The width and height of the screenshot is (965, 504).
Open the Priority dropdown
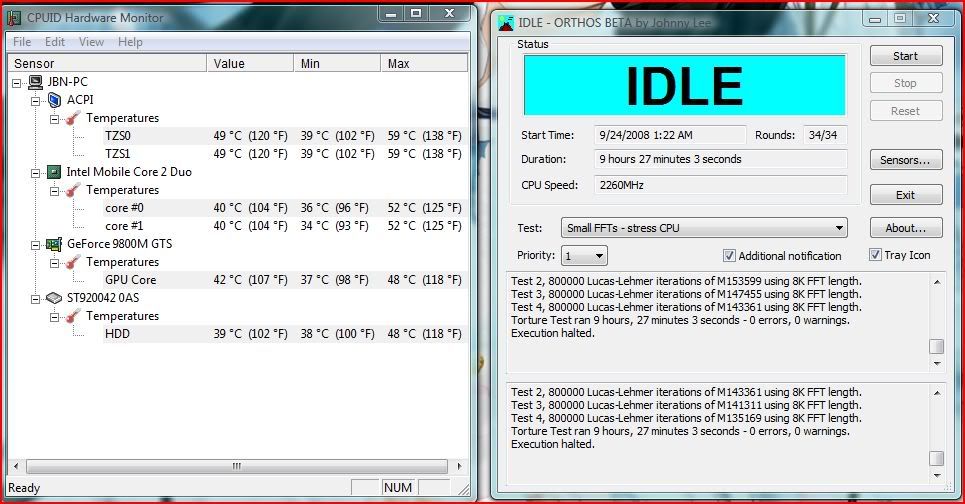pyautogui.click(x=584, y=255)
